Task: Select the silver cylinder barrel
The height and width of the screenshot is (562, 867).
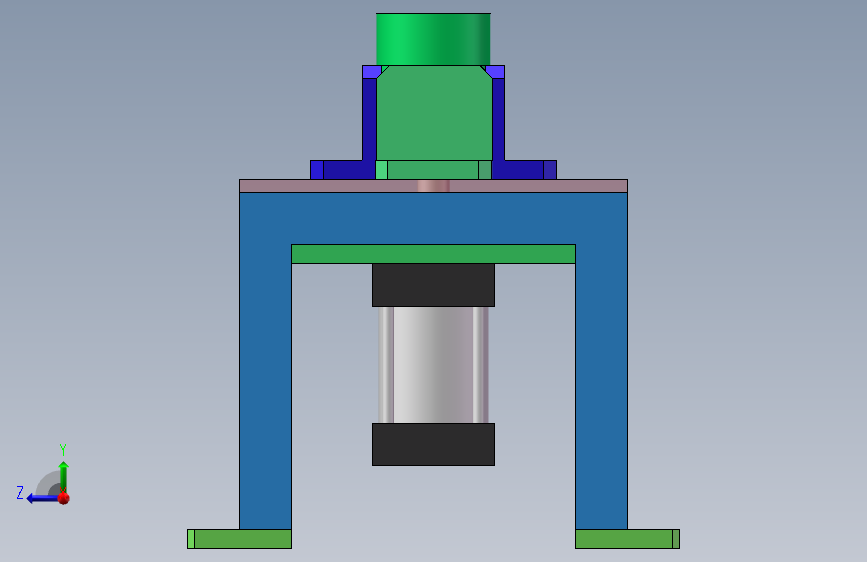Action: tap(433, 365)
